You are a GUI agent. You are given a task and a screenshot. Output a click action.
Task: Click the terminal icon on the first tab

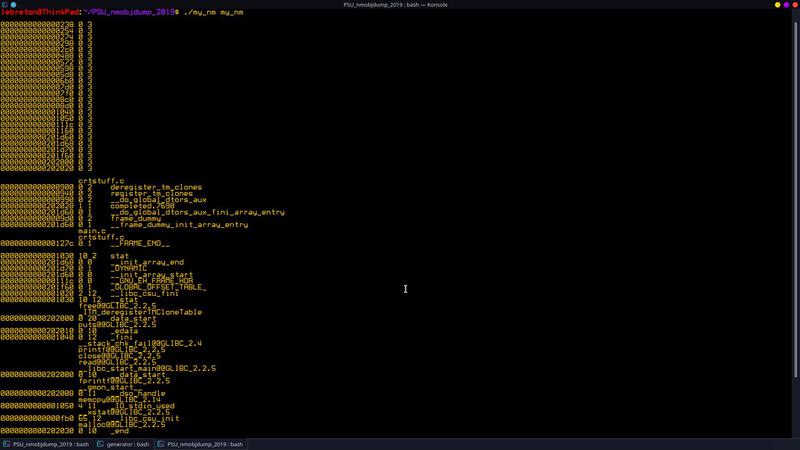click(7, 444)
